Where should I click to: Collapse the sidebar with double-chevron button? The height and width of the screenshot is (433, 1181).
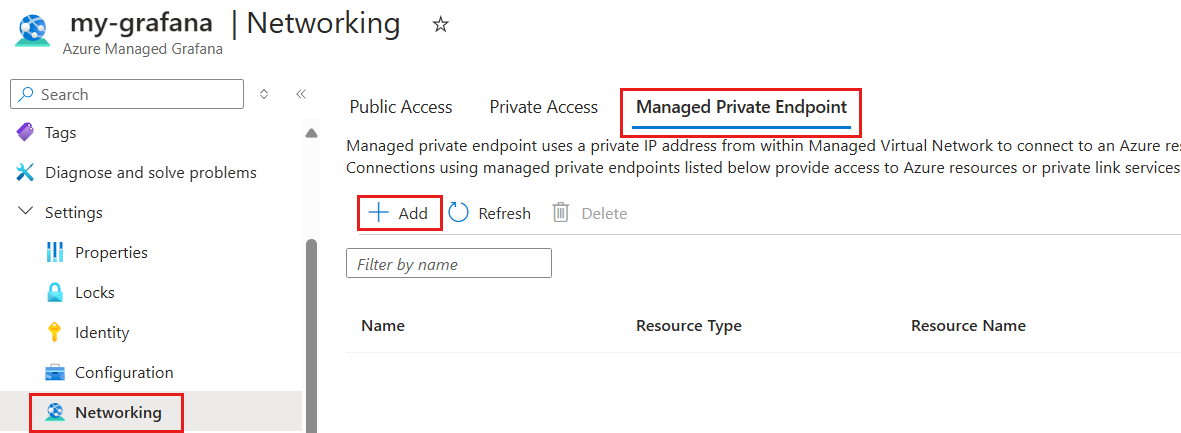301,94
